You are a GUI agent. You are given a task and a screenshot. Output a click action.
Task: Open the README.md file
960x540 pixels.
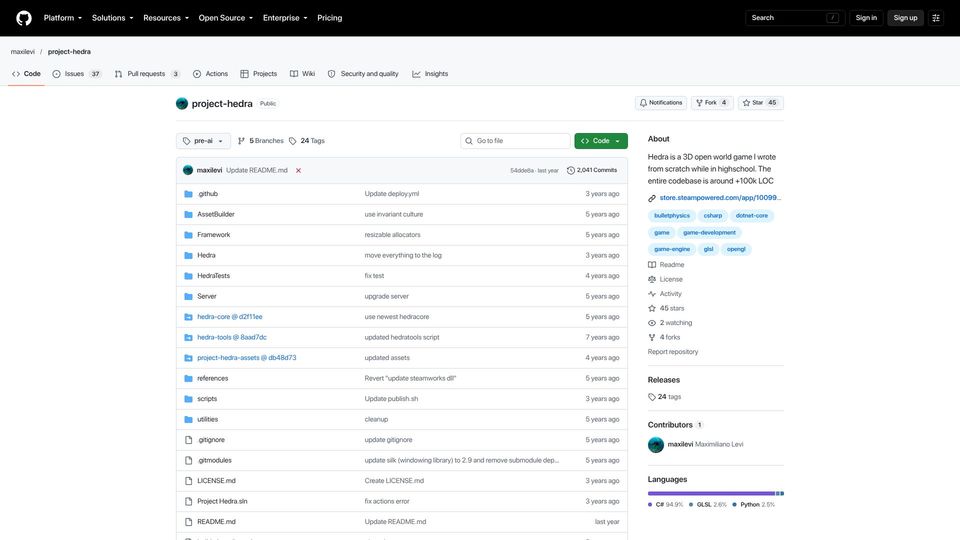click(216, 522)
